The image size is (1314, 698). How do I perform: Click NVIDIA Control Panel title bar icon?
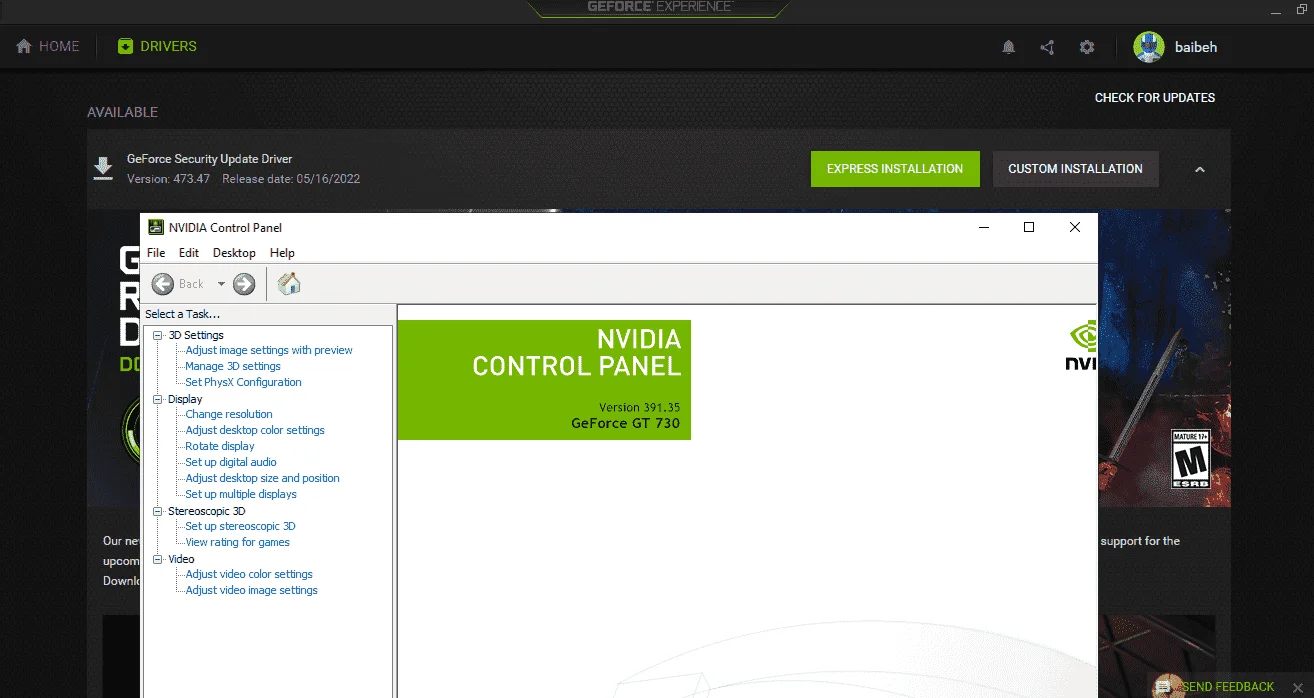click(x=156, y=227)
